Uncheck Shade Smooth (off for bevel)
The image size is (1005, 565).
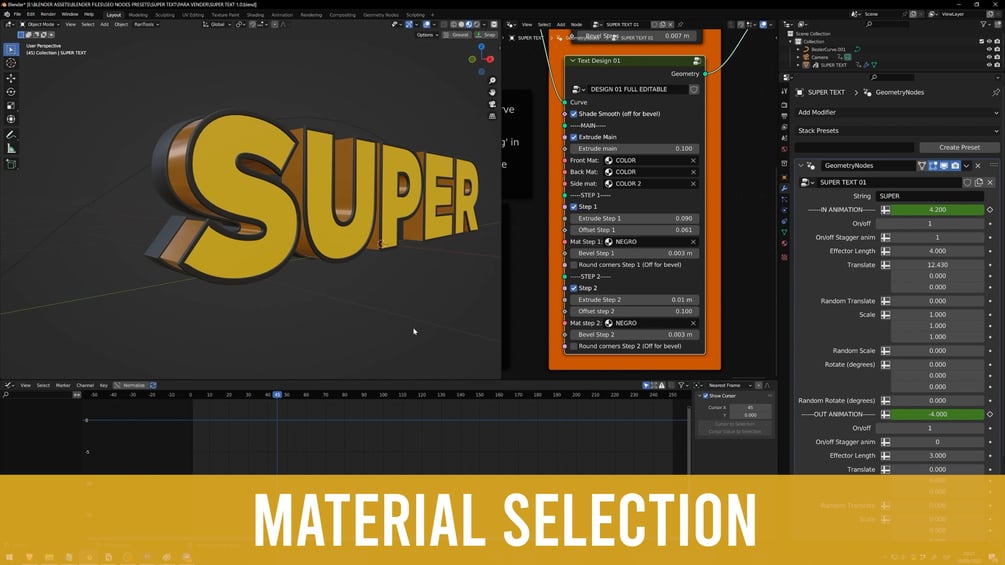[x=574, y=114]
